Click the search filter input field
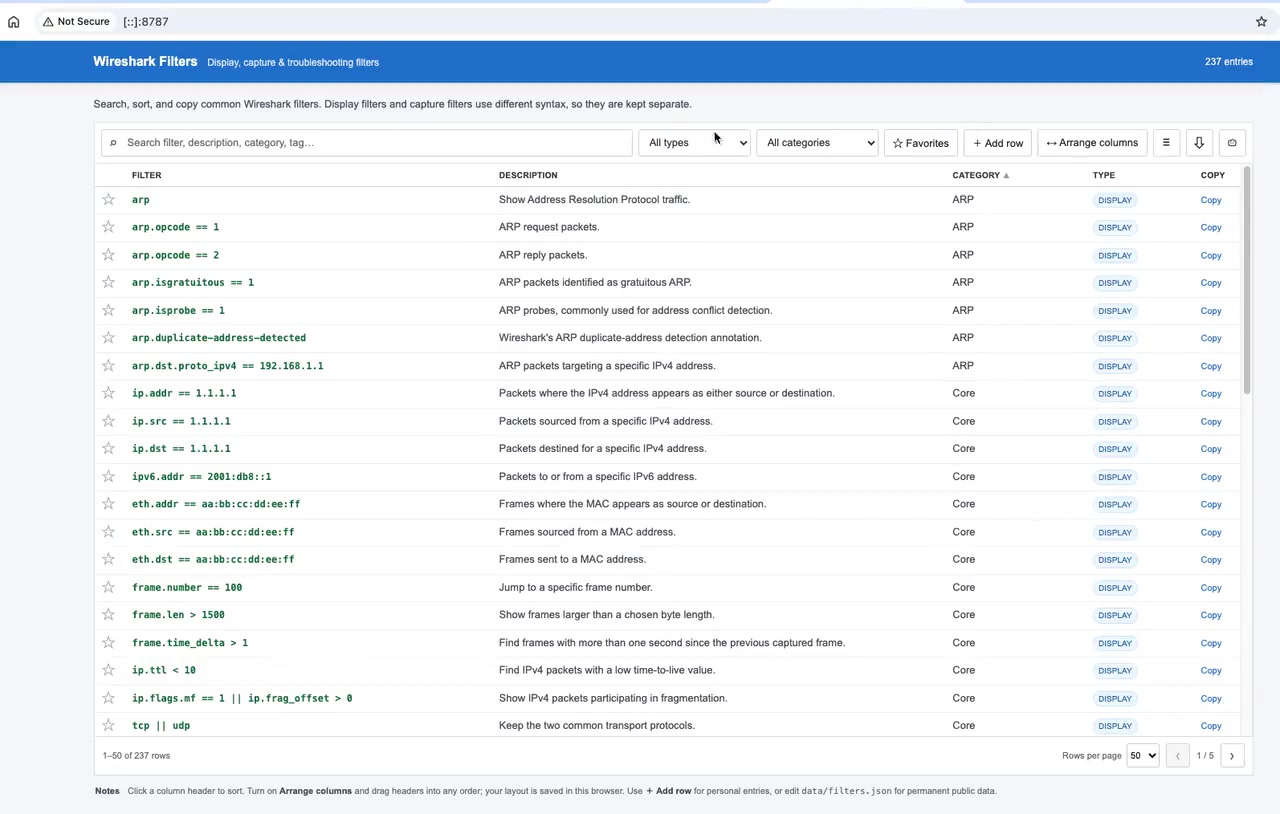The width and height of the screenshot is (1280, 814). [366, 143]
